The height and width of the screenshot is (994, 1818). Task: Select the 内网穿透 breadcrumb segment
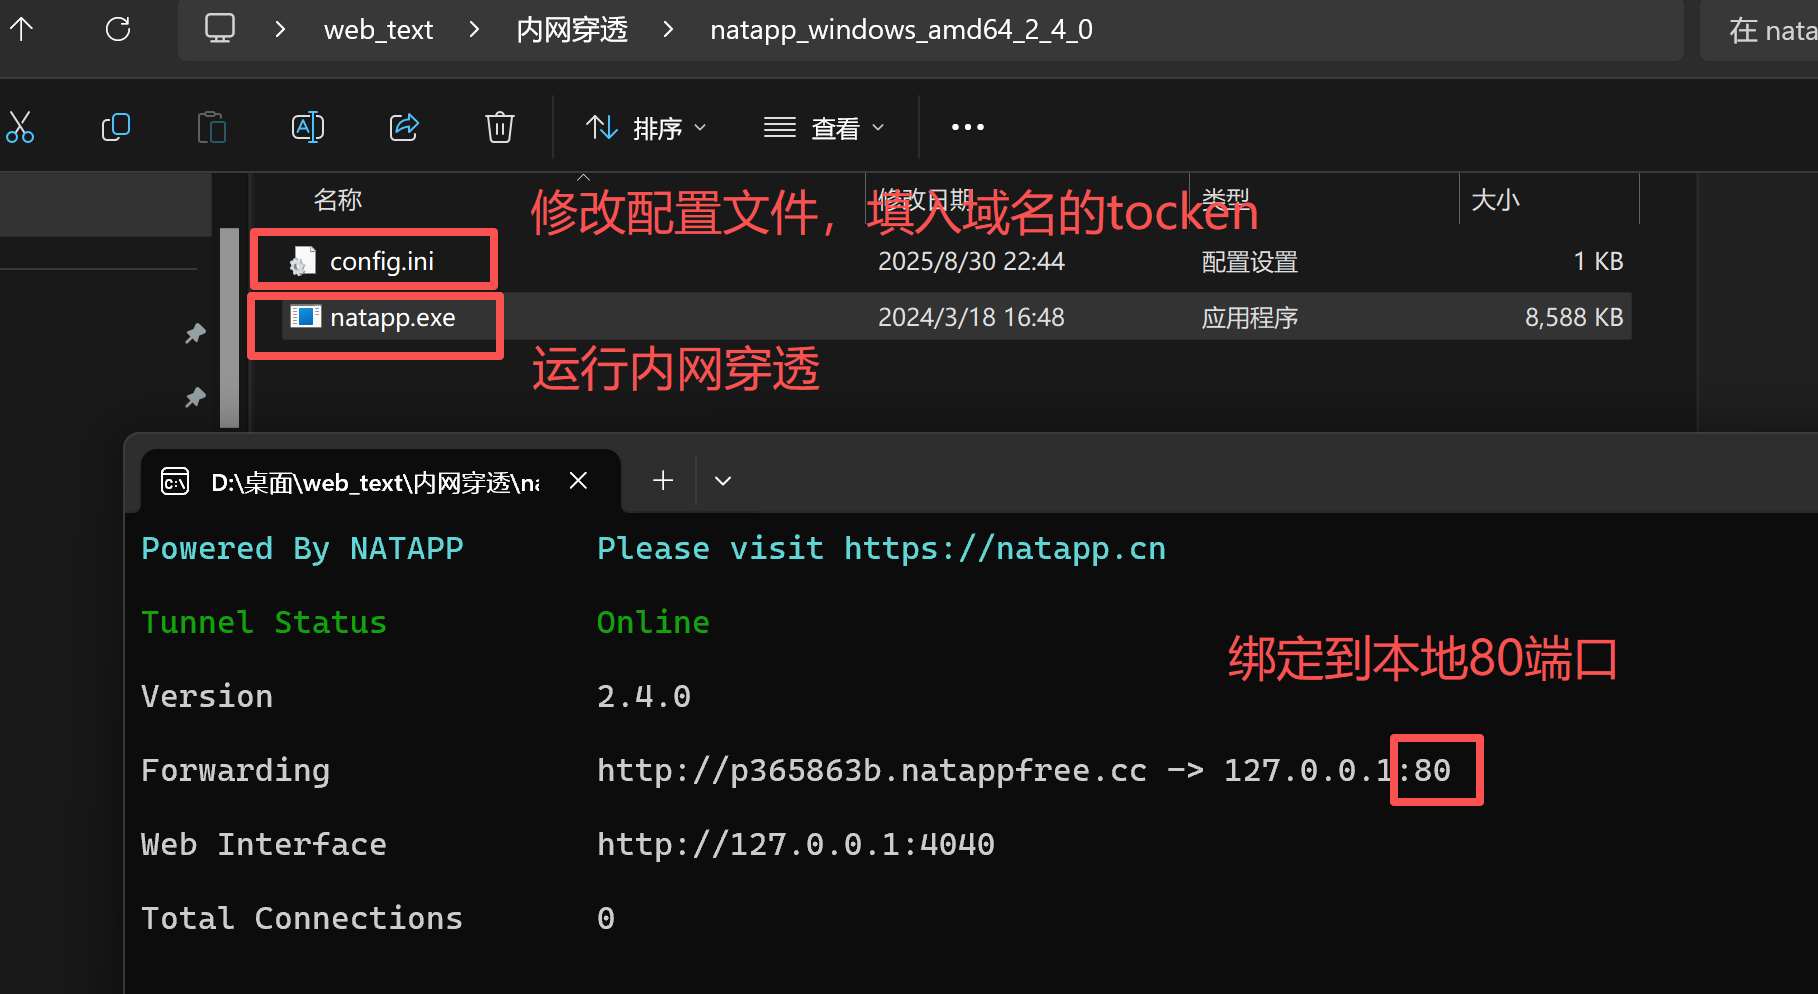coord(572,30)
